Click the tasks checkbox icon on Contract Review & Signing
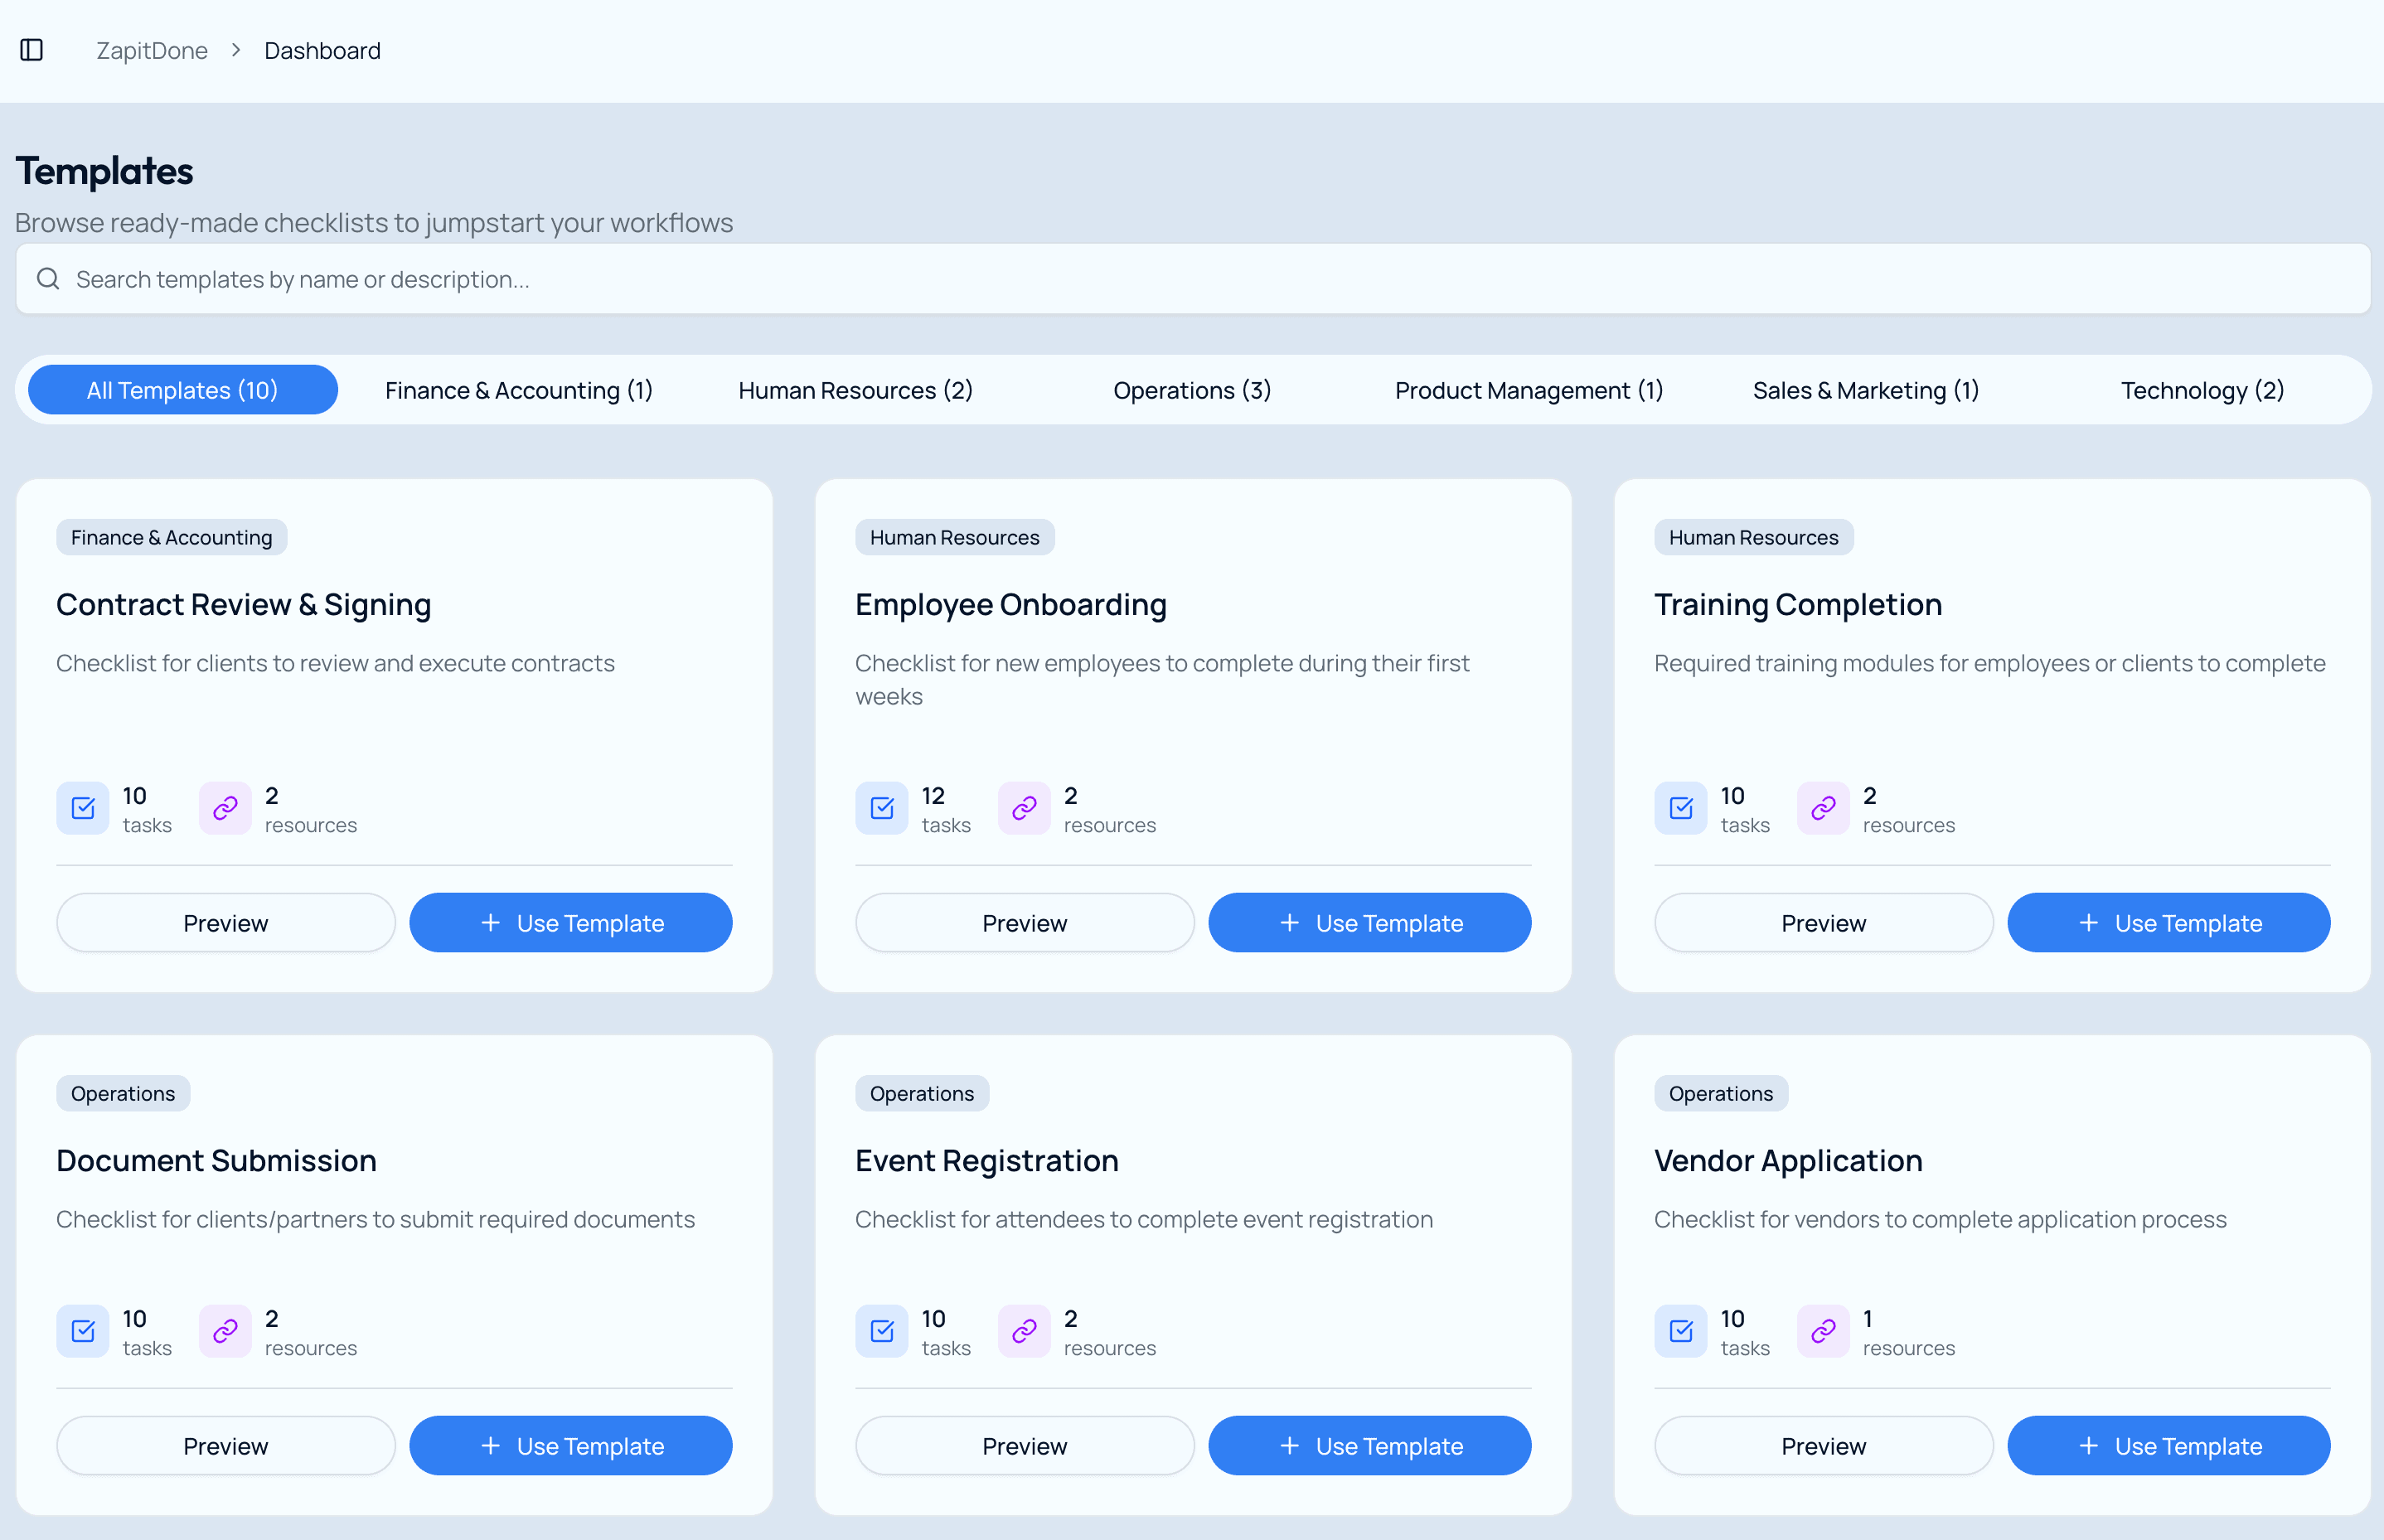 click(83, 808)
